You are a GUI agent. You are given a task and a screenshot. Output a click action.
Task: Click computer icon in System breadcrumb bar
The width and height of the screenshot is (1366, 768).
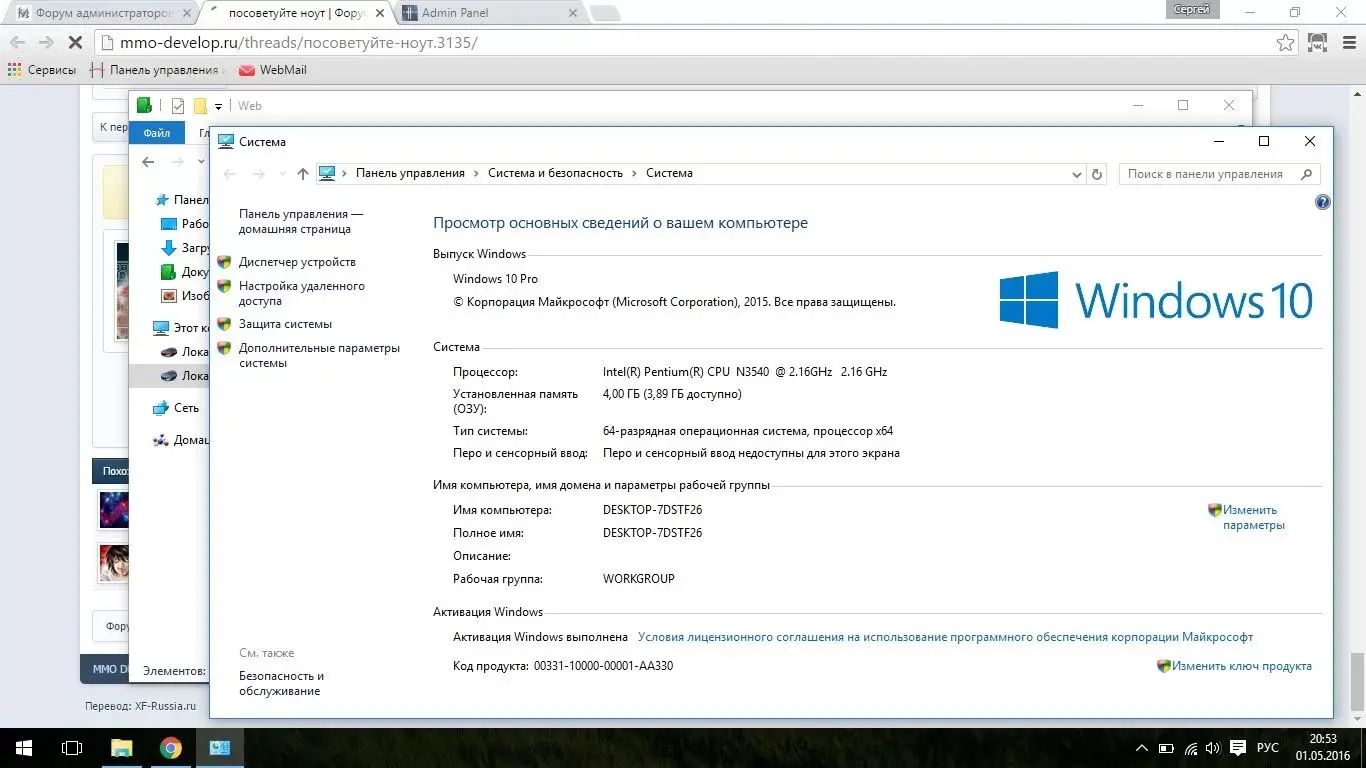click(x=327, y=173)
